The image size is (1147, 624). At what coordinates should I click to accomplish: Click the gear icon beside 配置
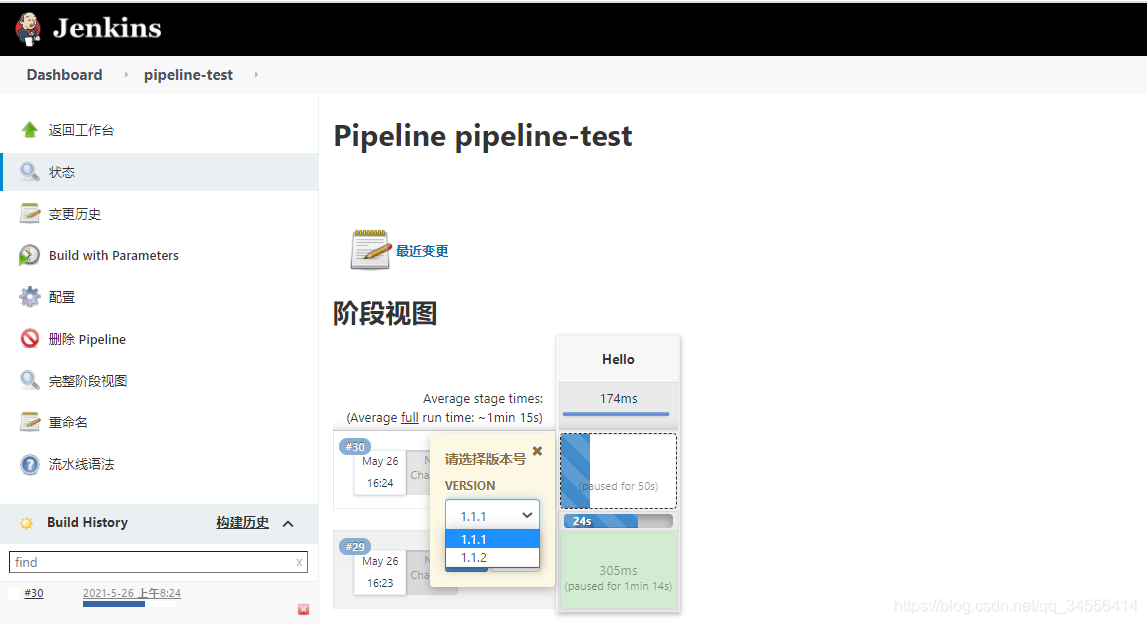(29, 297)
